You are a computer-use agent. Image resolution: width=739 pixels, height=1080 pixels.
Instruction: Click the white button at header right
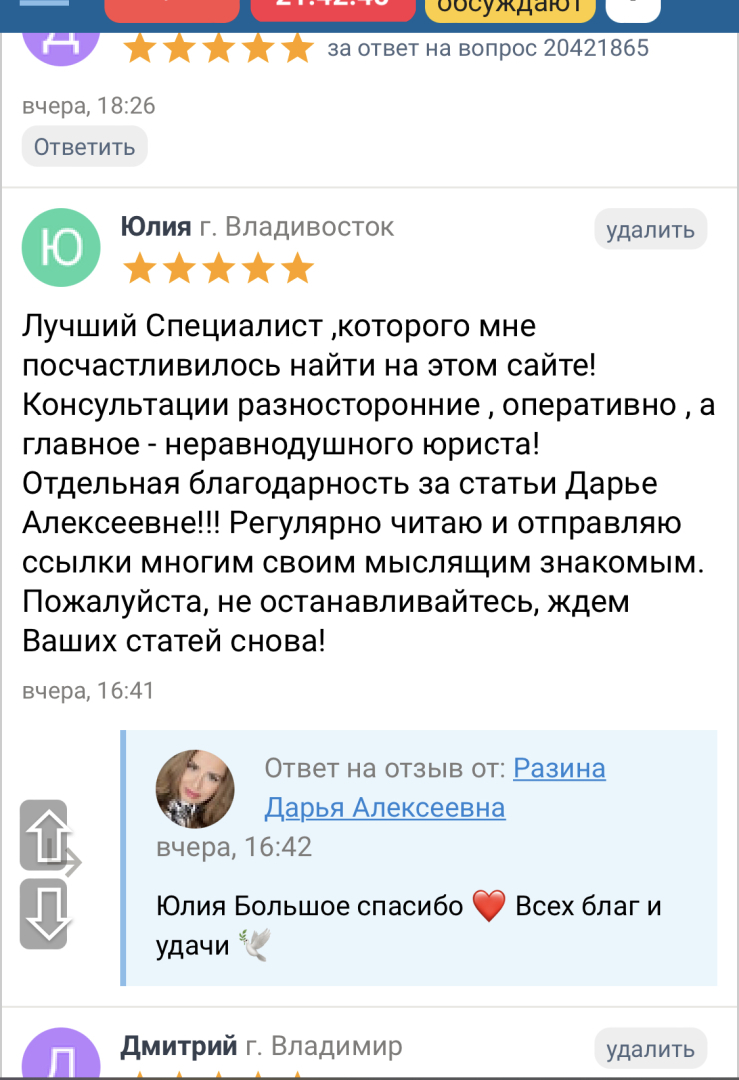point(633,9)
